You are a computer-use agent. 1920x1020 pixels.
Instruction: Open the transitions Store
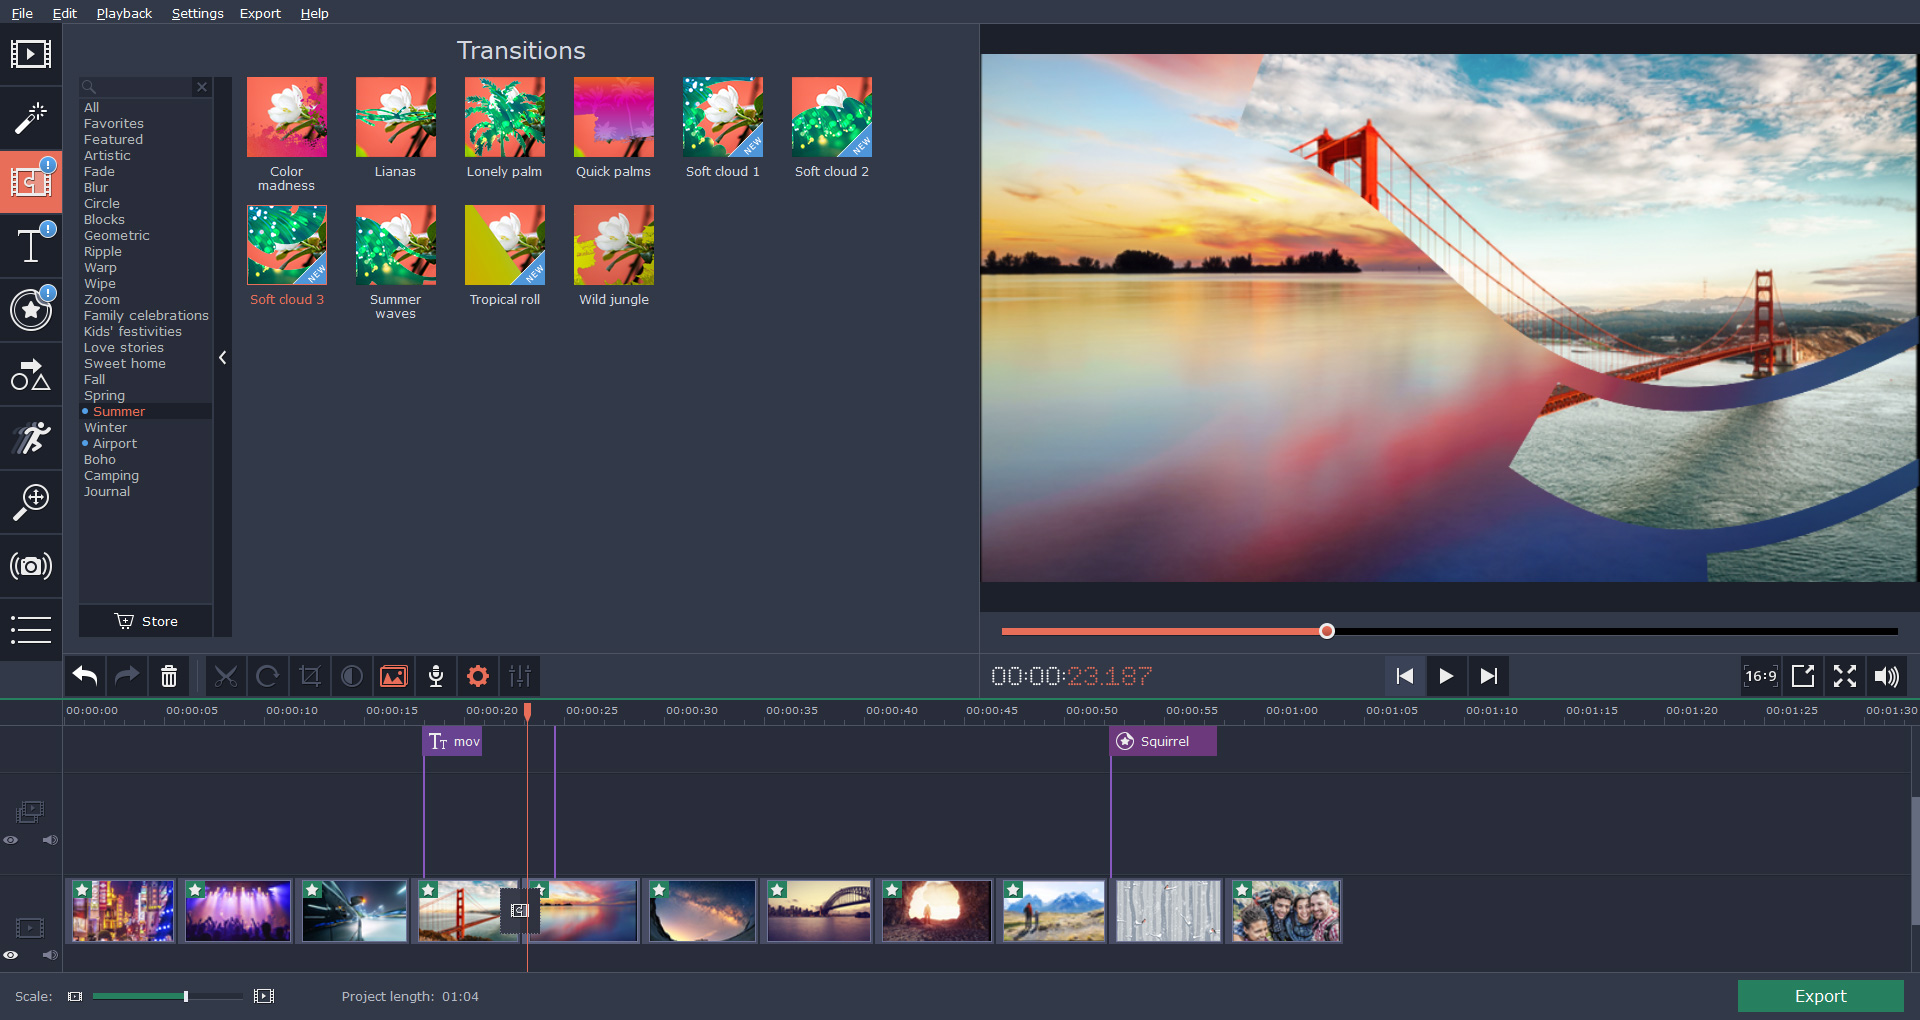145,621
